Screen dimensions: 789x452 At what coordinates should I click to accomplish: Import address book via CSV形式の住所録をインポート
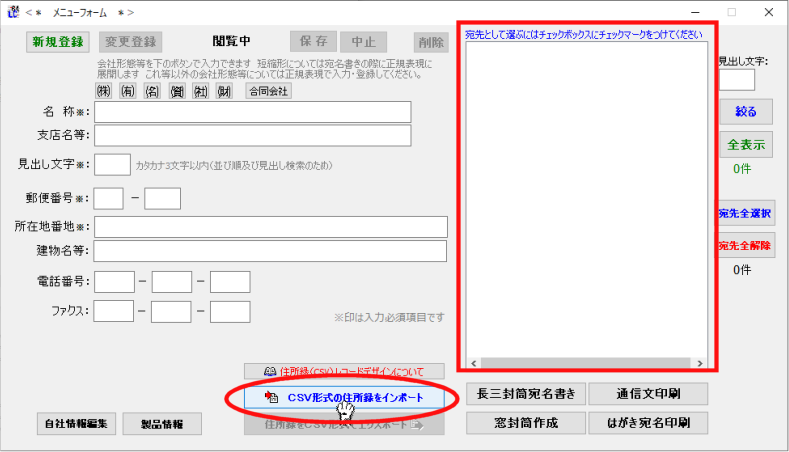point(343,397)
